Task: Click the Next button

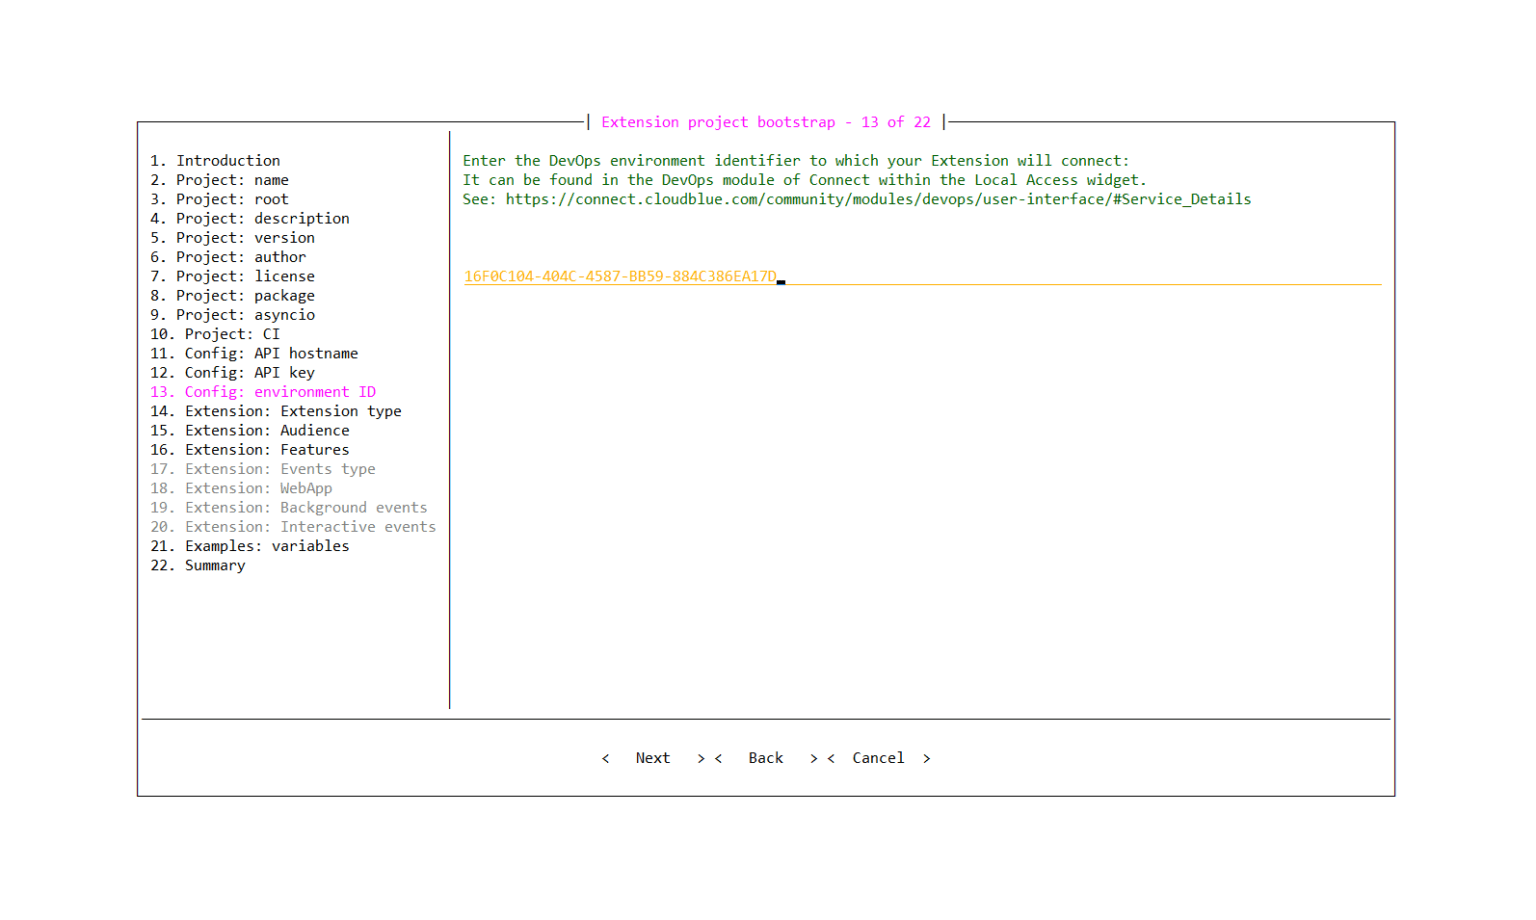Action: point(653,758)
